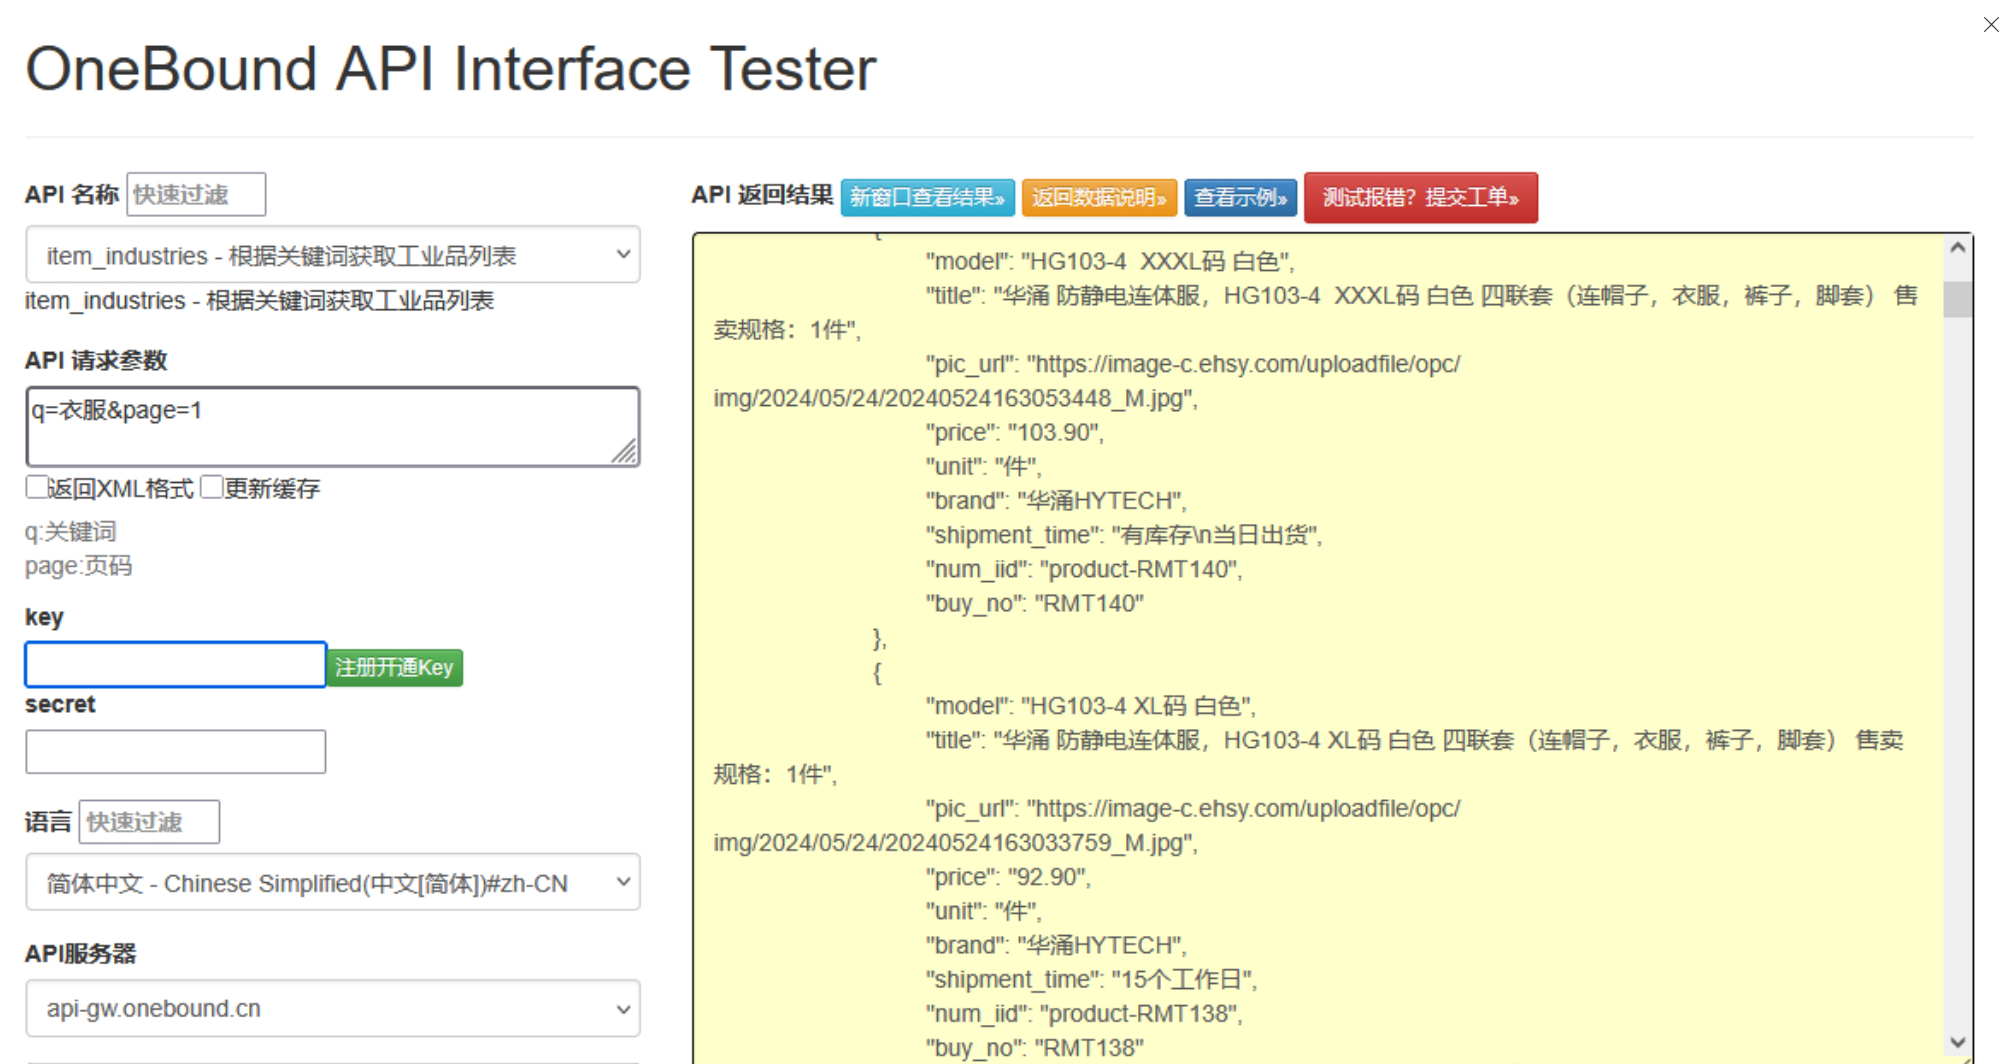The height and width of the screenshot is (1064, 2000).
Task: Click "model": "HG103-4 XL码 白色" text
Action: tap(1091, 706)
